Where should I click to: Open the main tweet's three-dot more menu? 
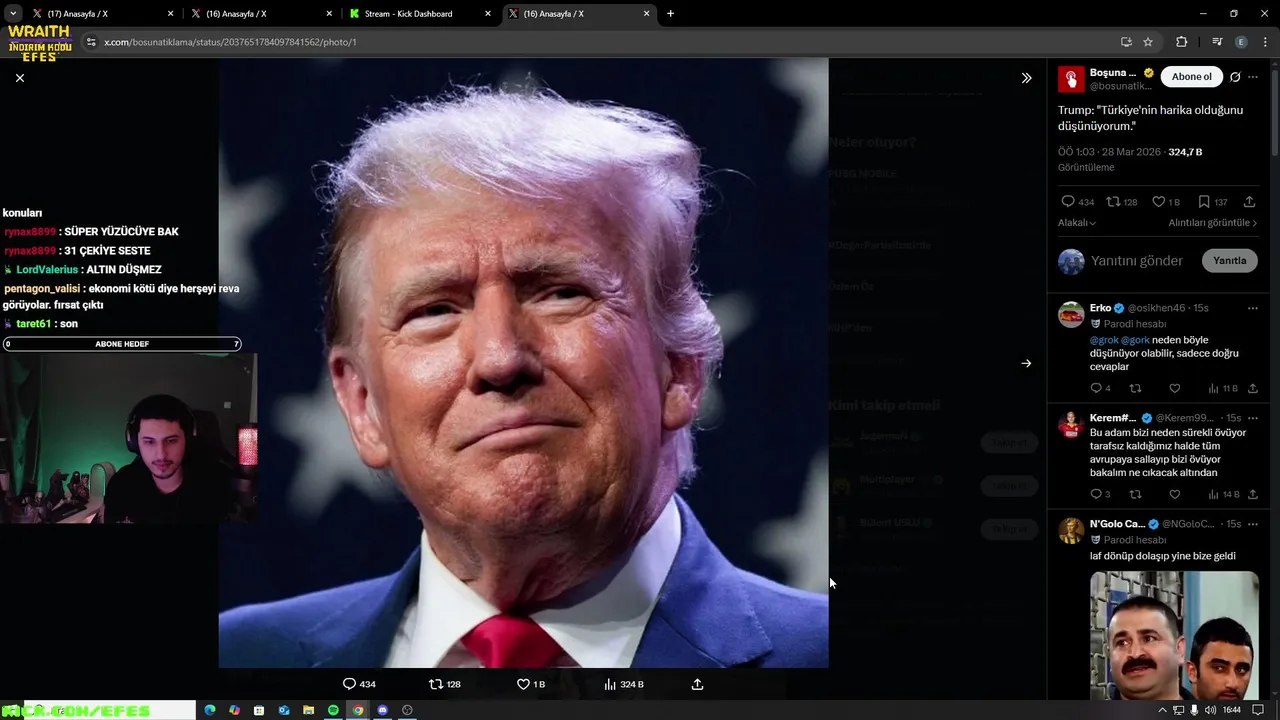1253,77
